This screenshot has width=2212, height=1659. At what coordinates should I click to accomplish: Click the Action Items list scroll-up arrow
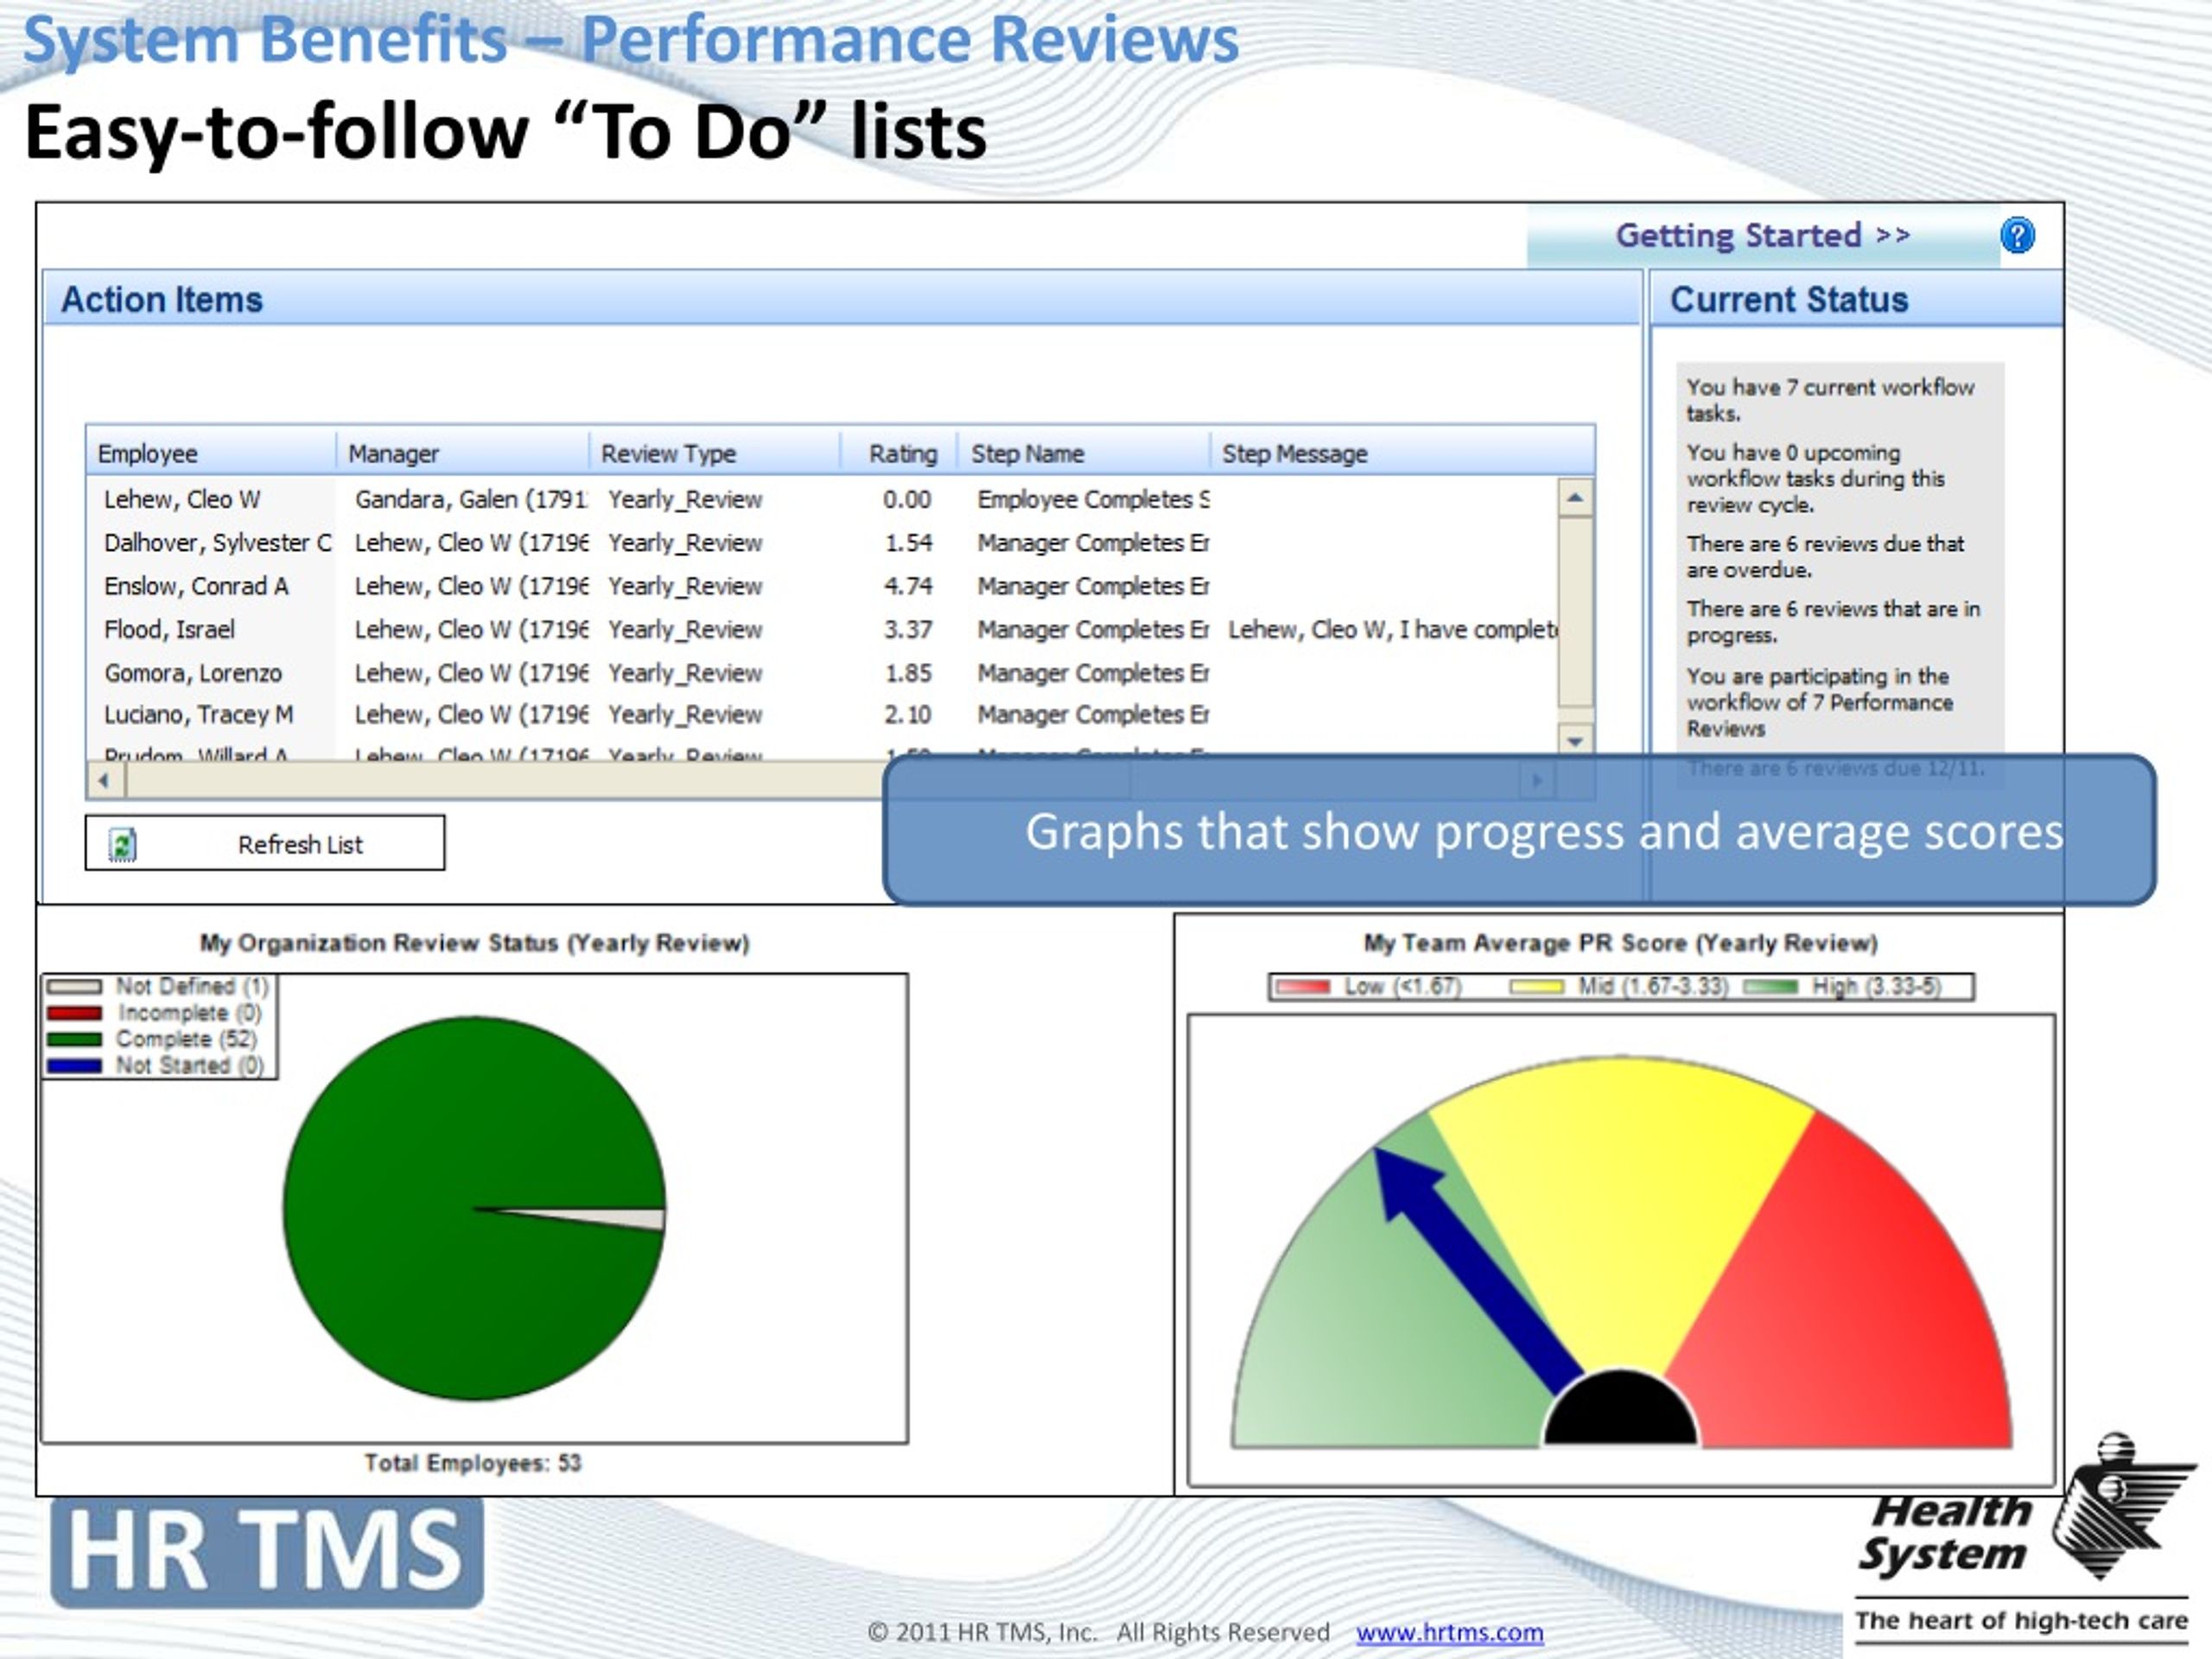click(x=1575, y=498)
